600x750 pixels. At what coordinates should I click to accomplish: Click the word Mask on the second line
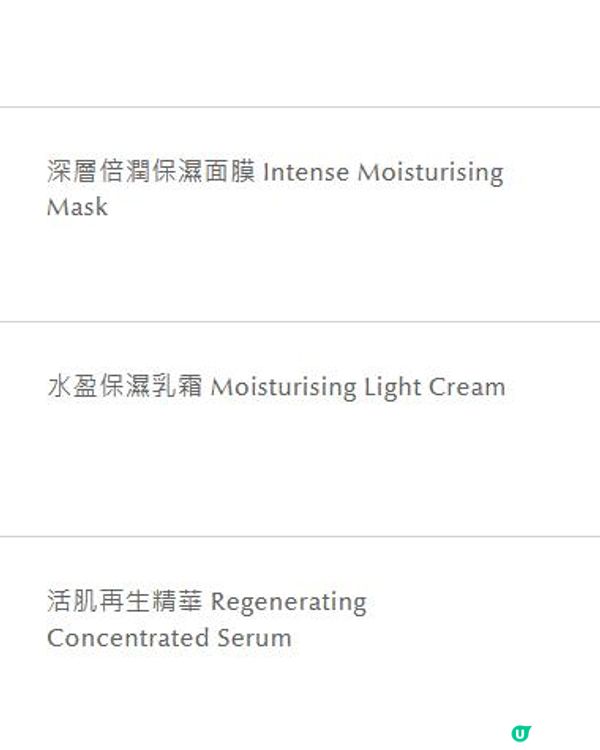(77, 207)
